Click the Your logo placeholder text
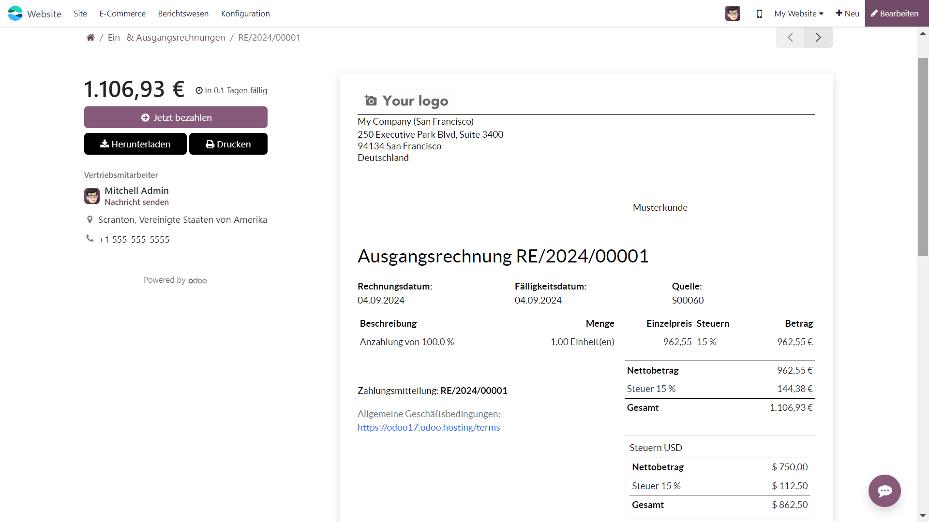 415,101
